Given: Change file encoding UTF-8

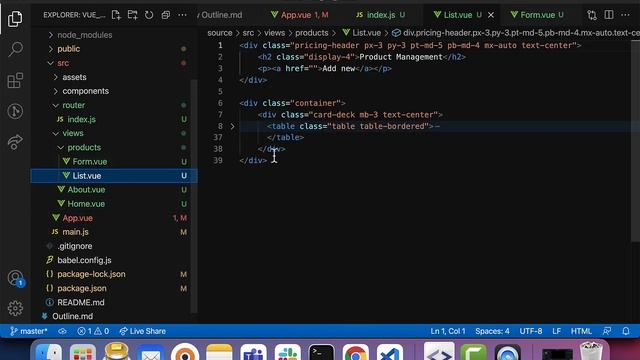Looking at the screenshot, I should (x=531, y=331).
